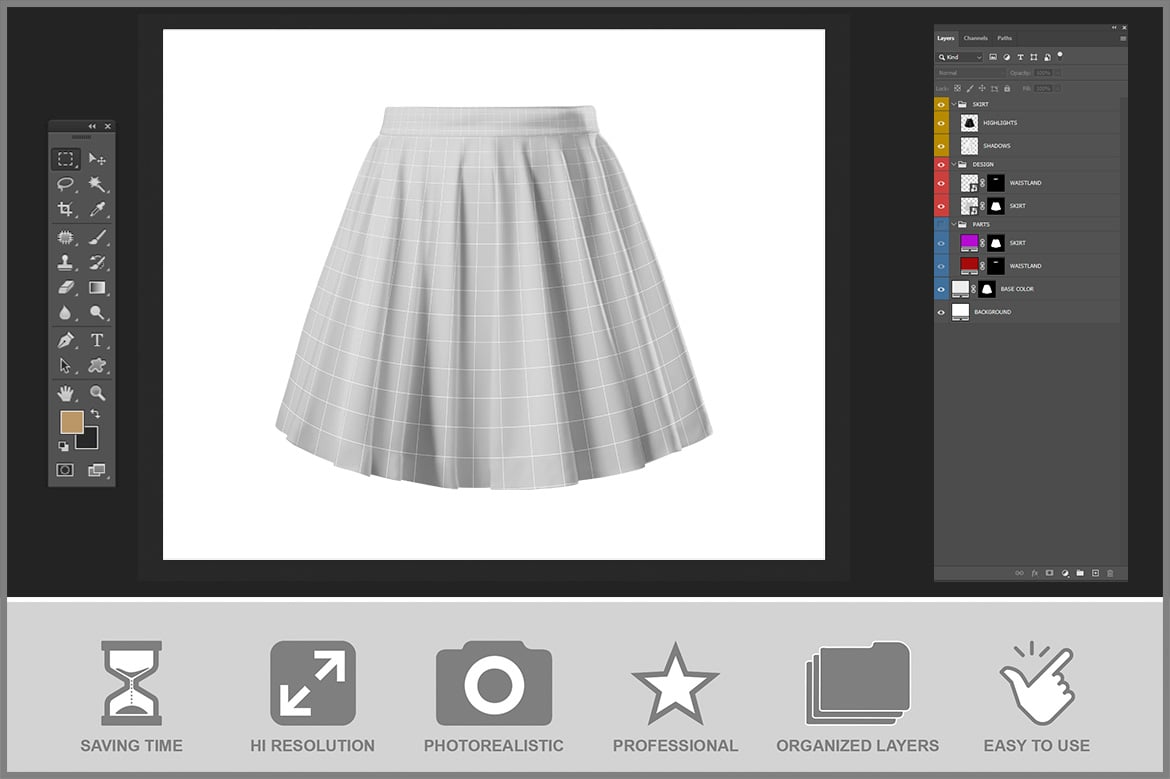Select the Path Selection arrow tool
Image resolution: width=1170 pixels, height=779 pixels.
click(66, 366)
